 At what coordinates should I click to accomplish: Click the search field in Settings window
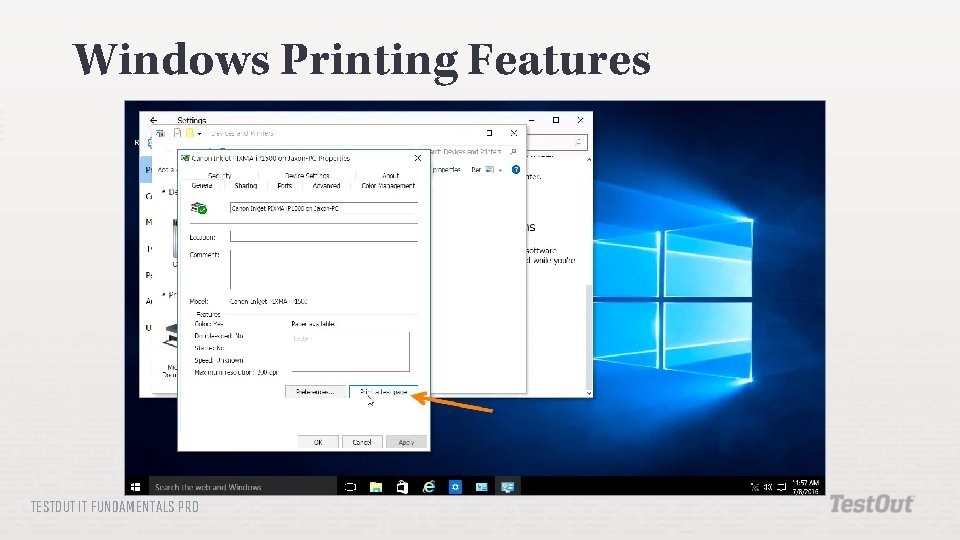(558, 142)
